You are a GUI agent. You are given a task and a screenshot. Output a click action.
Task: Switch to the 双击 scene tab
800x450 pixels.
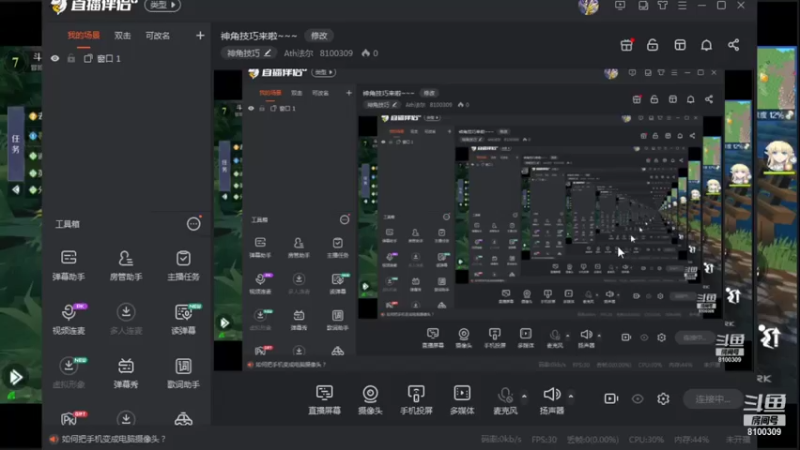click(x=122, y=35)
